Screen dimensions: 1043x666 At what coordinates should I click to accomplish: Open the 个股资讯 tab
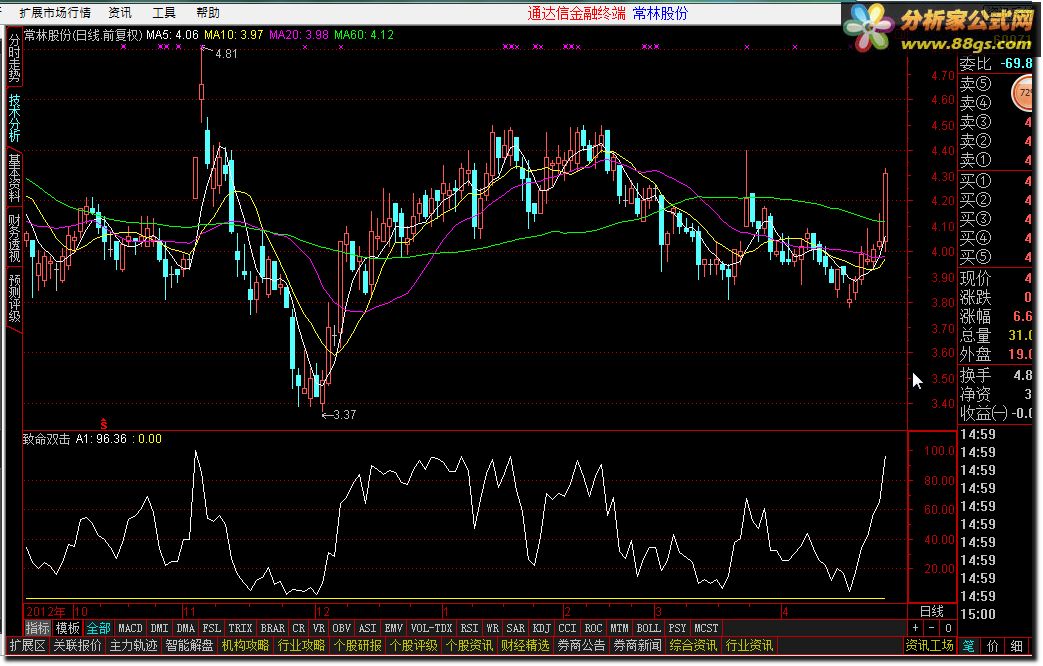click(469, 645)
